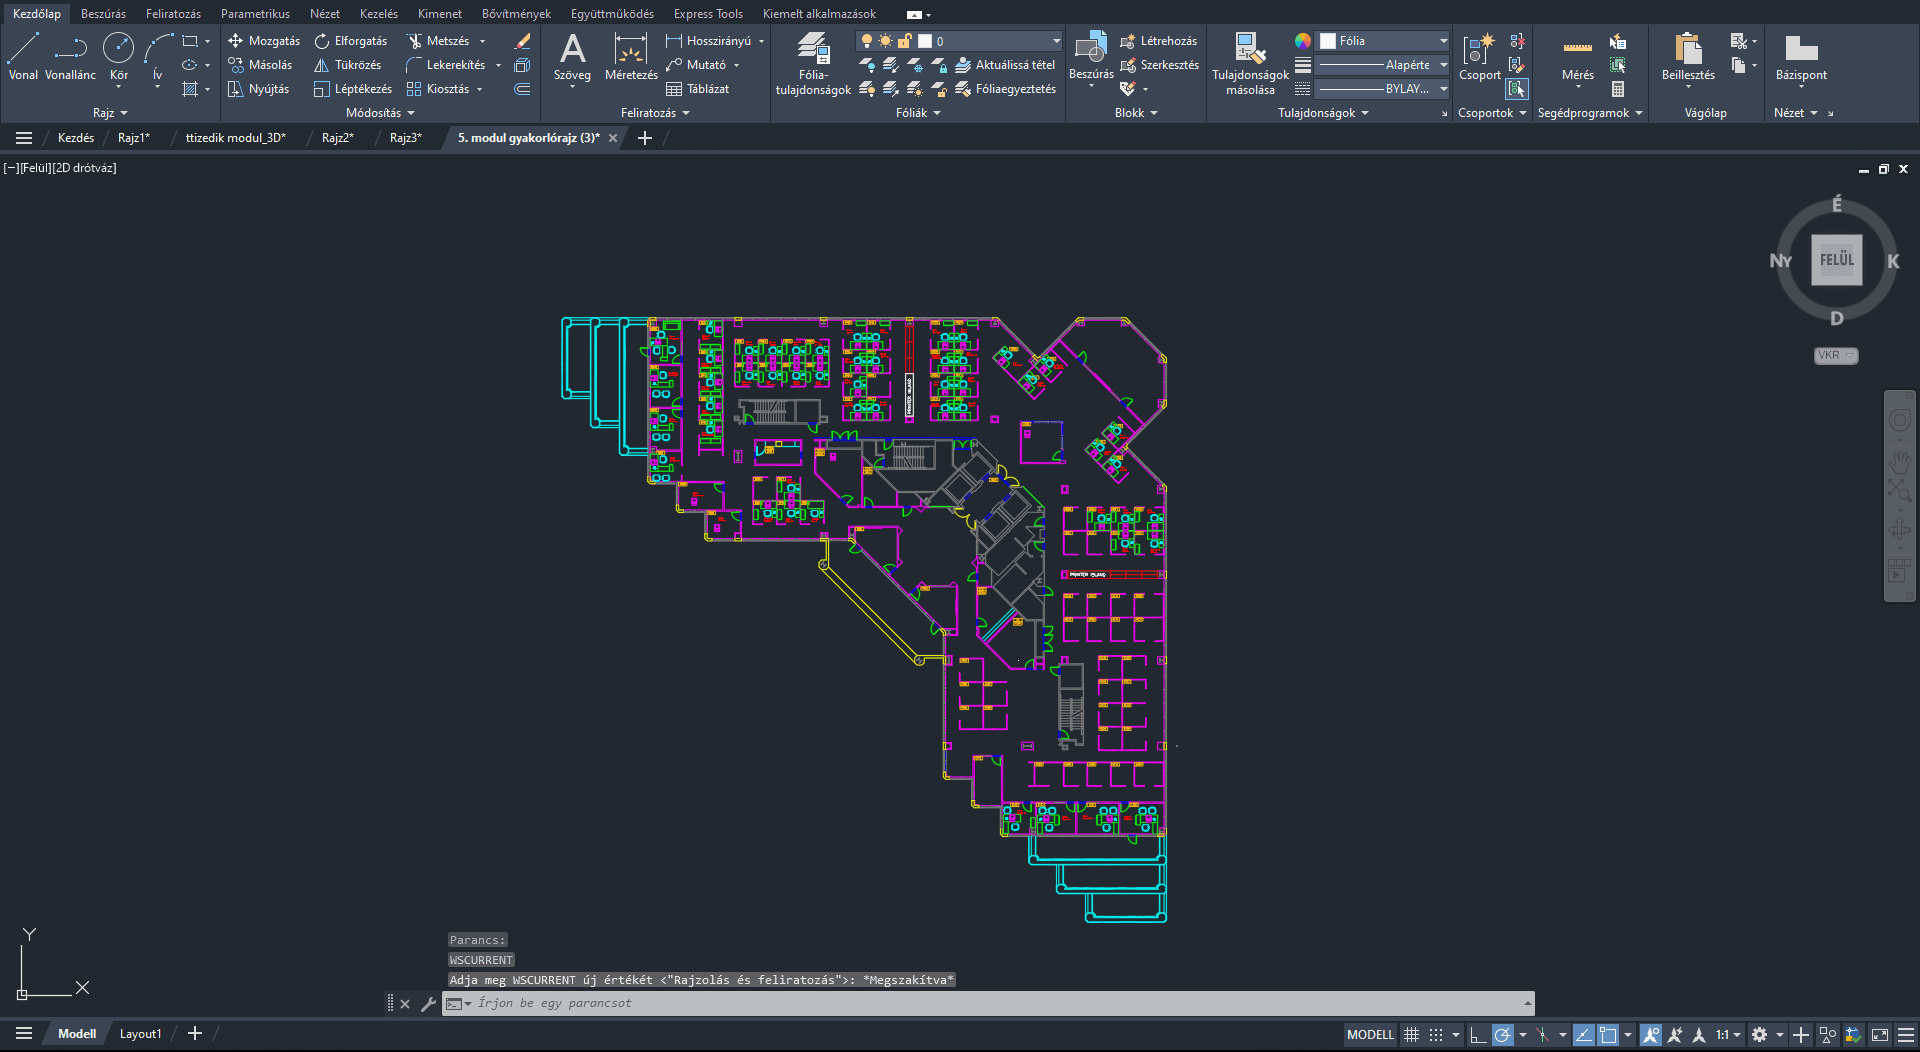Select the Ív arc tool
The image size is (1920, 1052).
(157, 56)
